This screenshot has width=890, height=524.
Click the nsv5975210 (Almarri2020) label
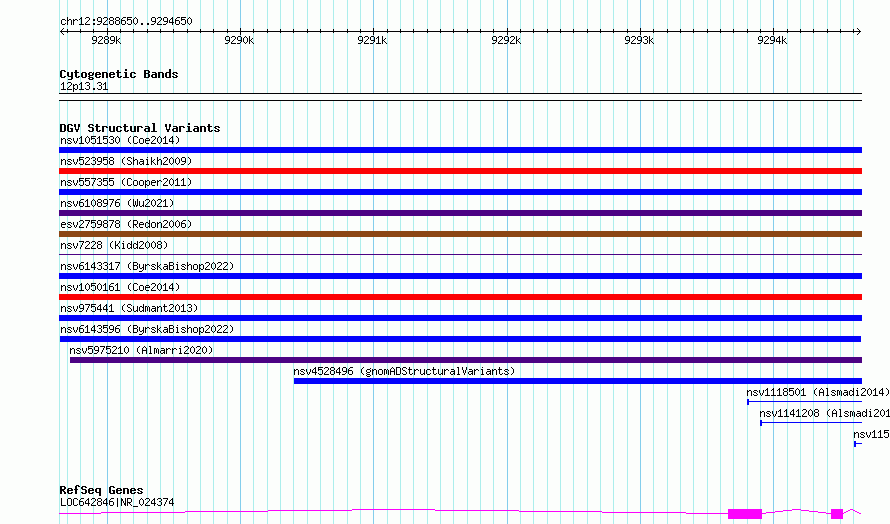141,350
